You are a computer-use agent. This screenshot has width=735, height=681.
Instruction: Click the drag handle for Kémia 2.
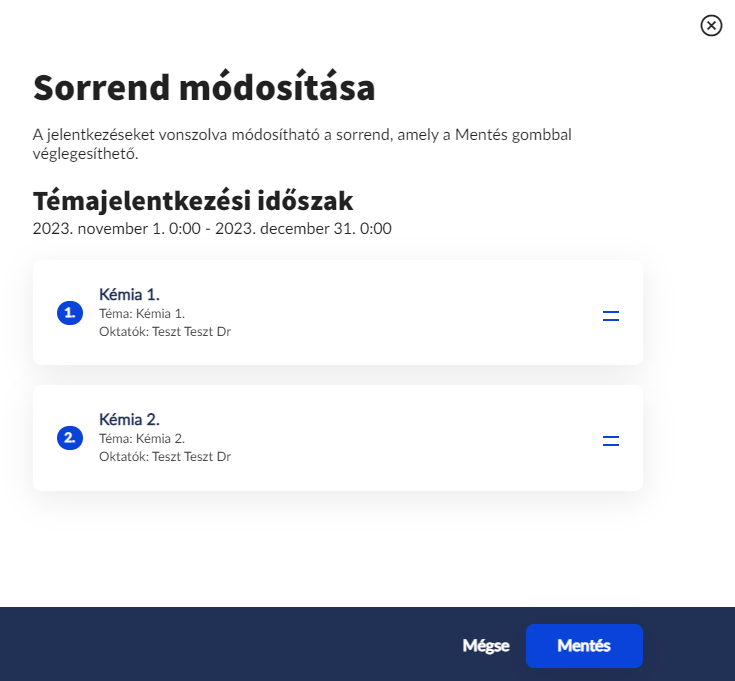tap(611, 441)
